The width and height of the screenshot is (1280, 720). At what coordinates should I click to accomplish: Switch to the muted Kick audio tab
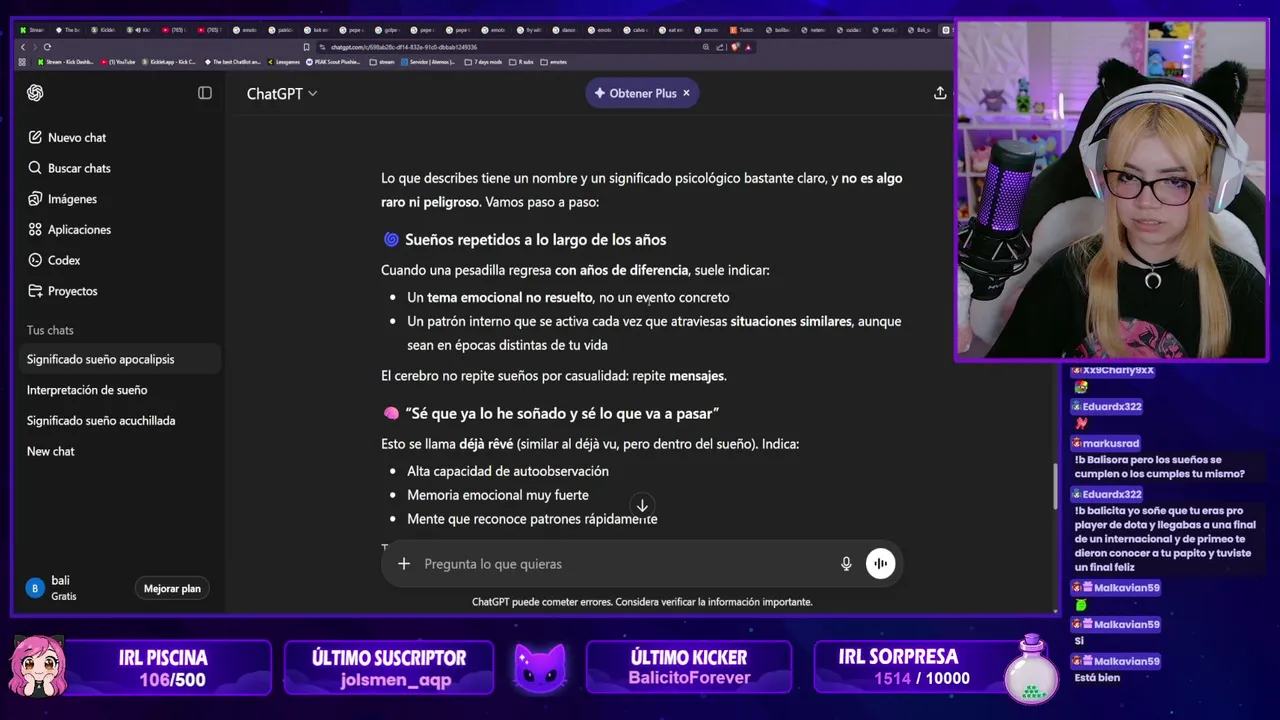pyautogui.click(x=138, y=30)
